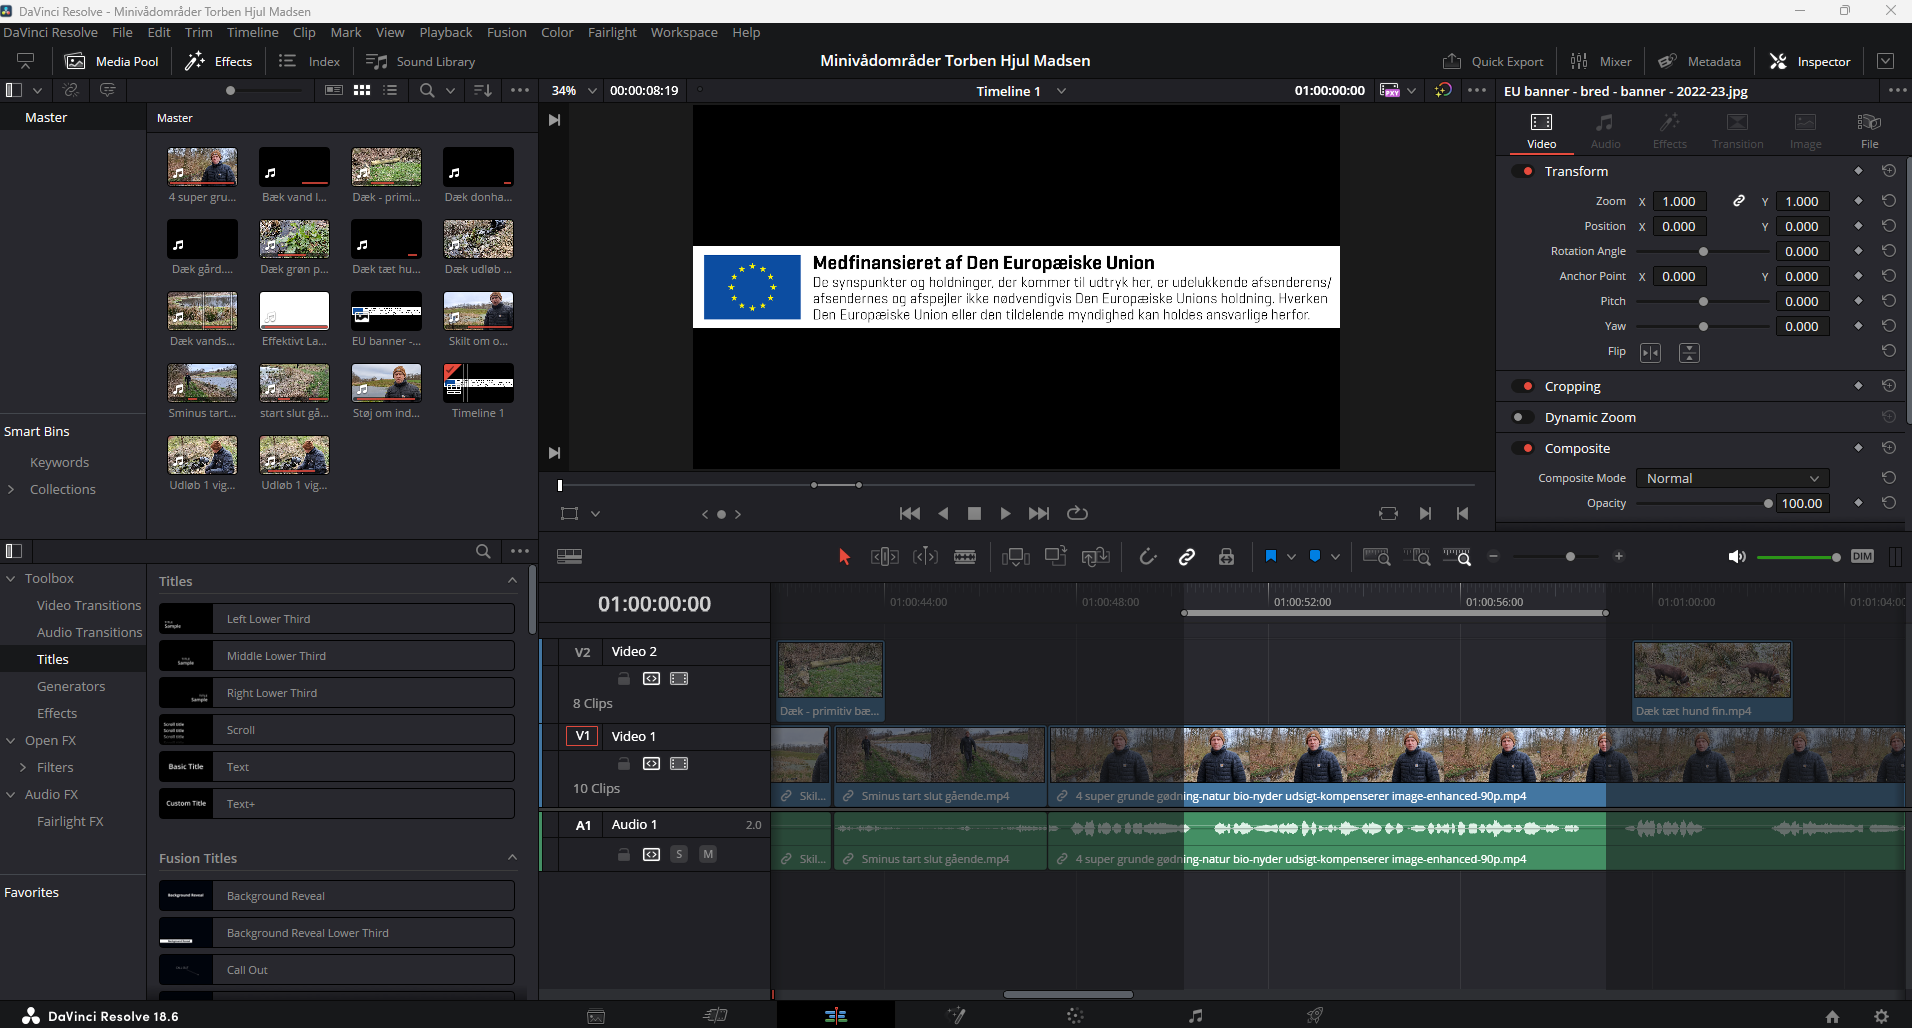Select the Dæk tæt hund fin.mp4 clip

pos(1712,681)
